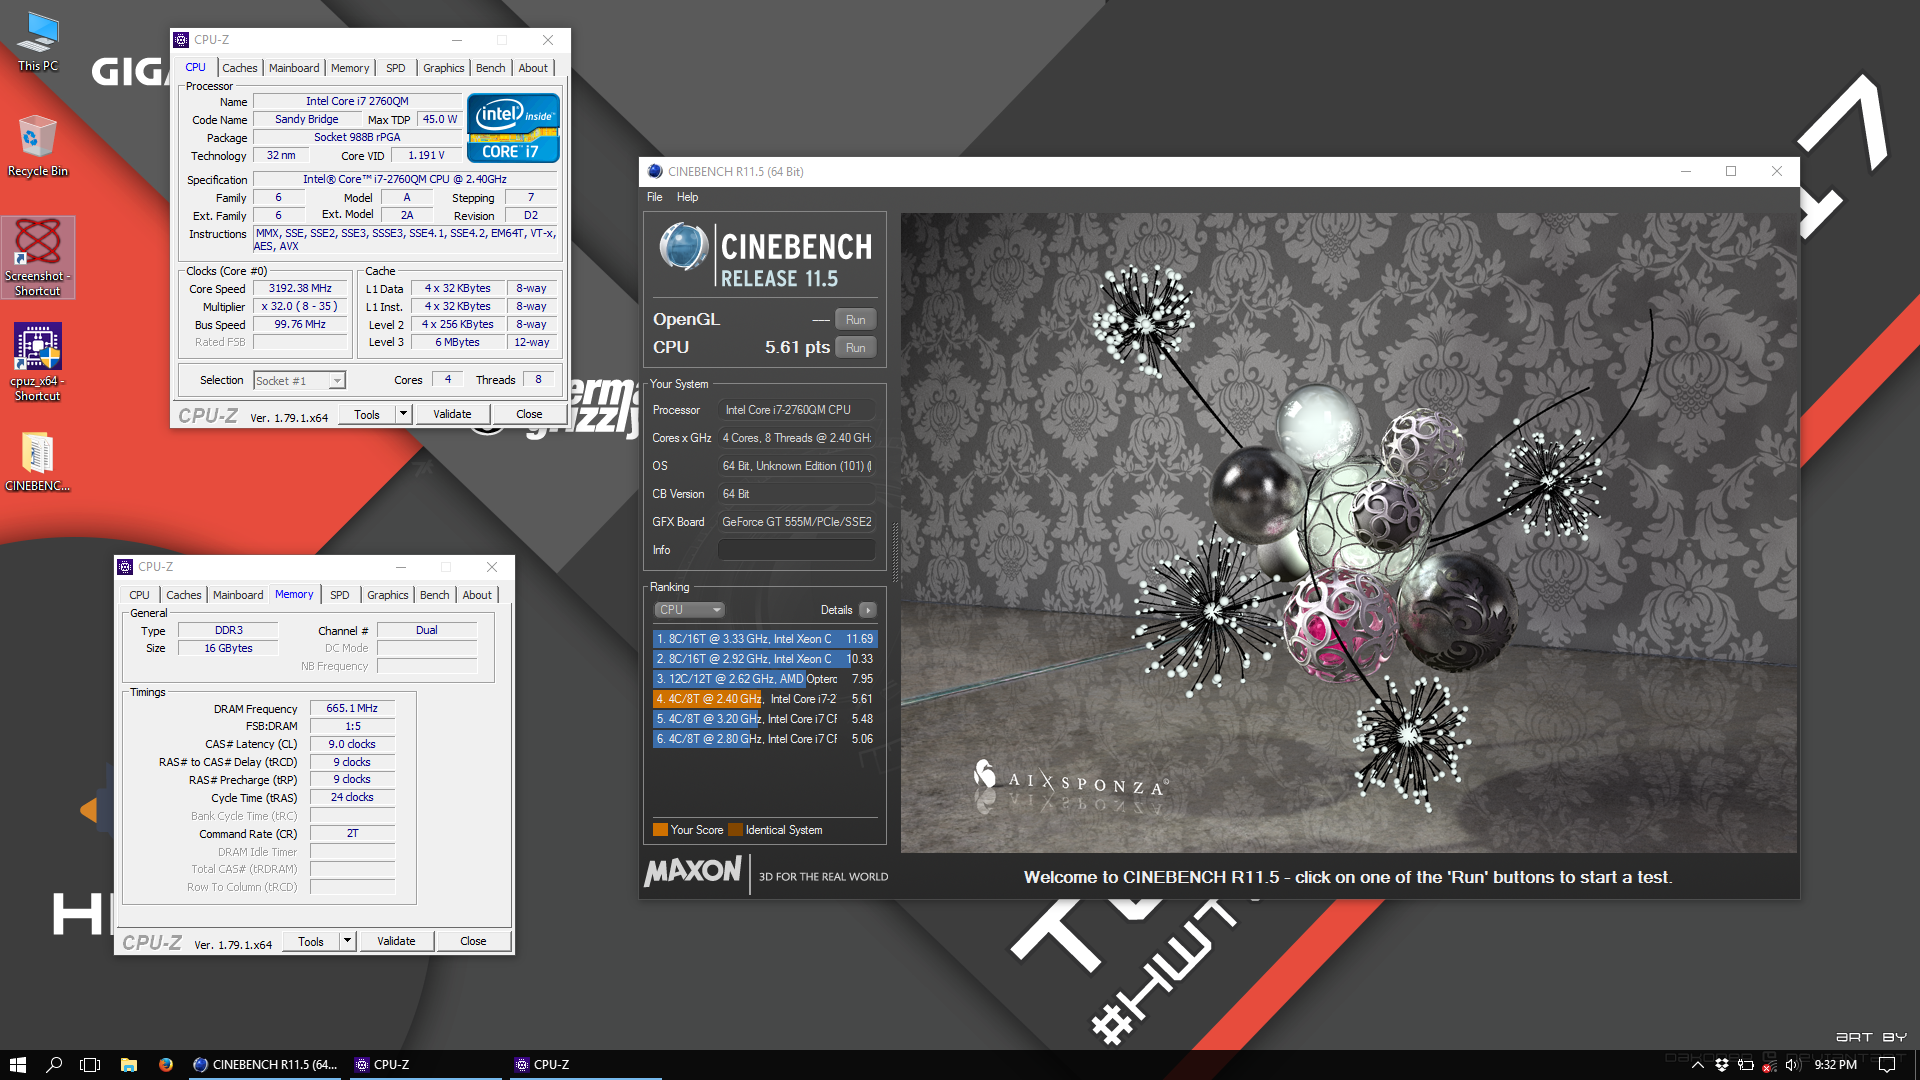Screen dimensions: 1920x1080
Task: Open the volume speaker tray icon
Action: coord(1793,1065)
